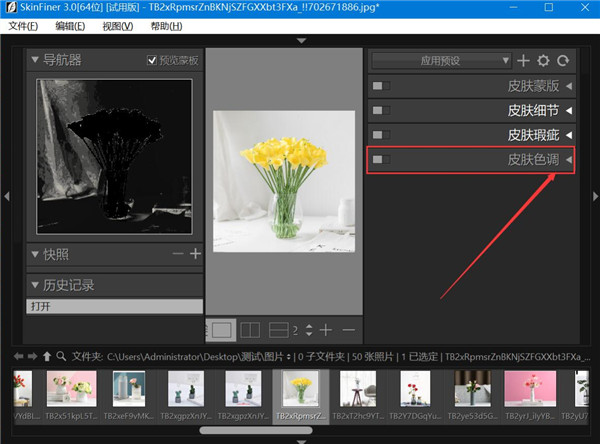Viewport: 600px width, 444px height.
Task: Open the 文件(F) menu
Action: (x=23, y=26)
